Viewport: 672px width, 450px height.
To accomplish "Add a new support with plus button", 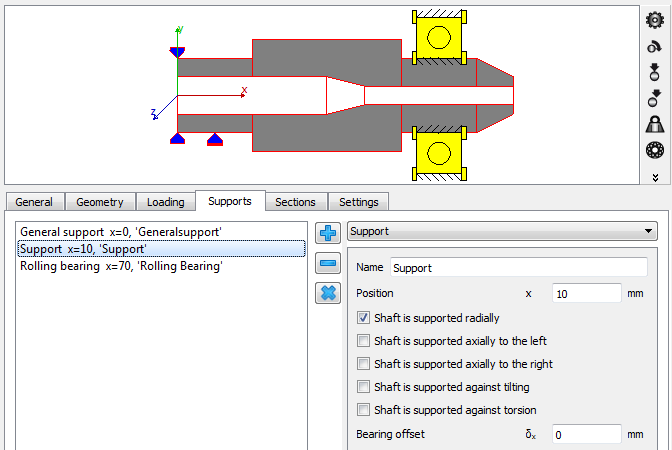I will tap(328, 233).
